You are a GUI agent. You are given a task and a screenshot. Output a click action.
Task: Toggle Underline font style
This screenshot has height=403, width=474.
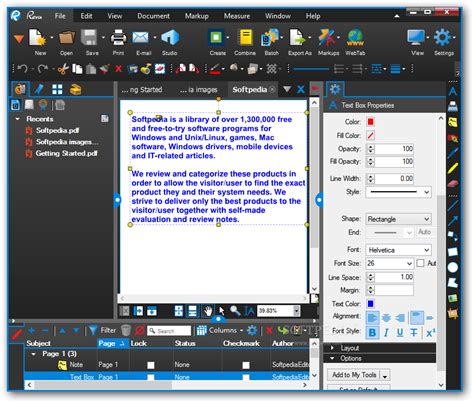coord(400,332)
